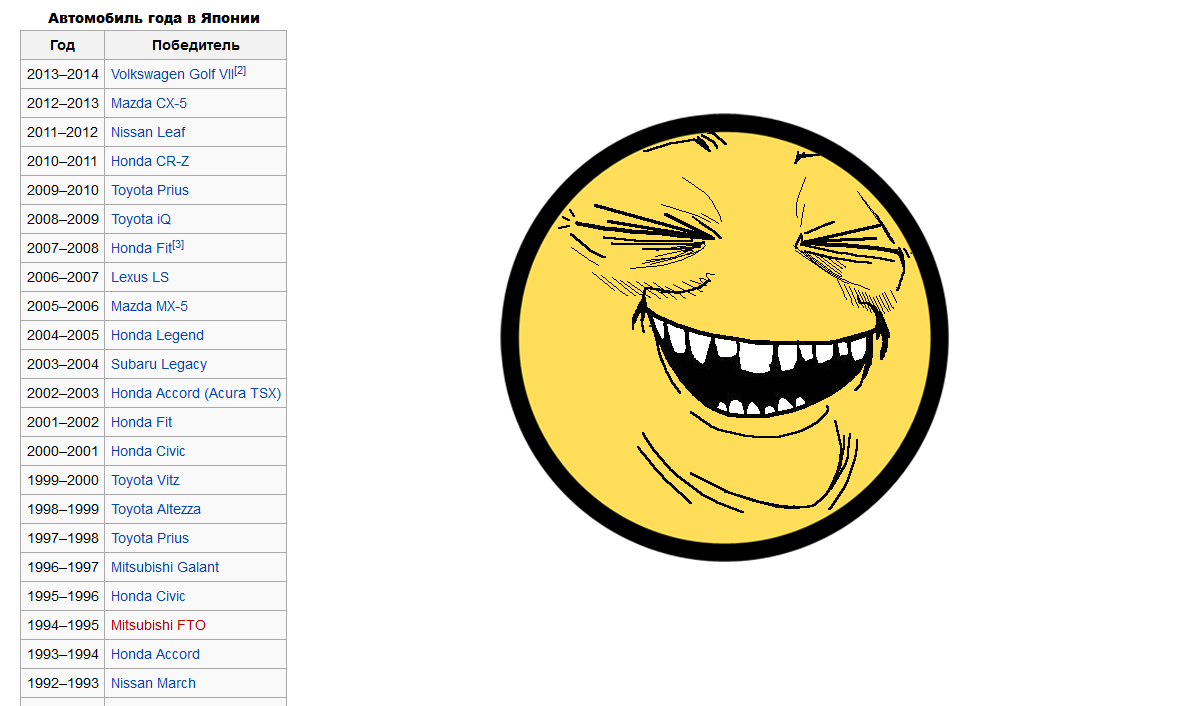
Task: Click the Nissan March link
Action: pyautogui.click(x=153, y=683)
